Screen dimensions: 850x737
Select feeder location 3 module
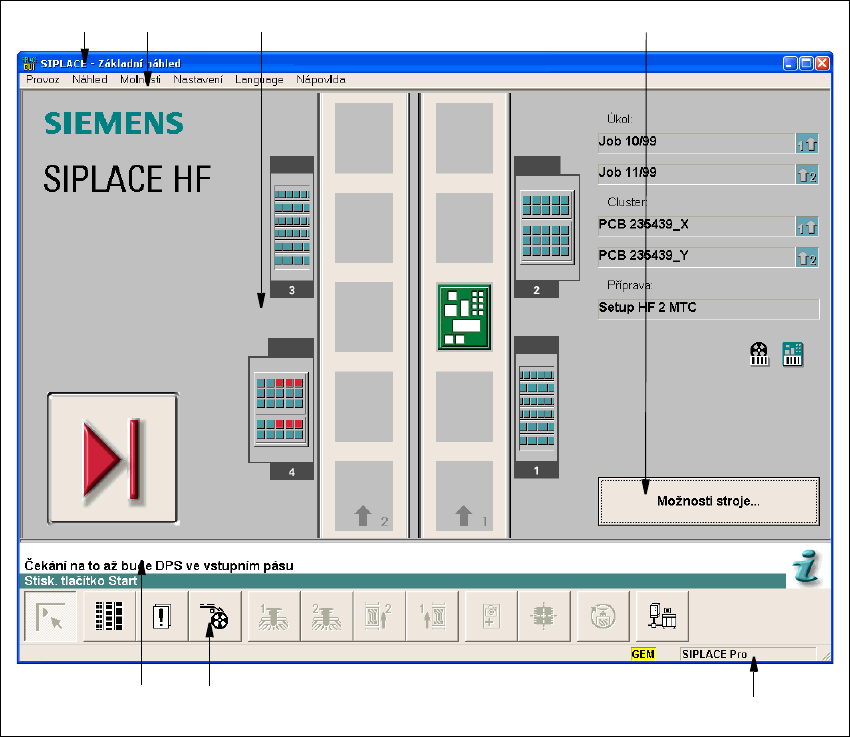pos(292,227)
